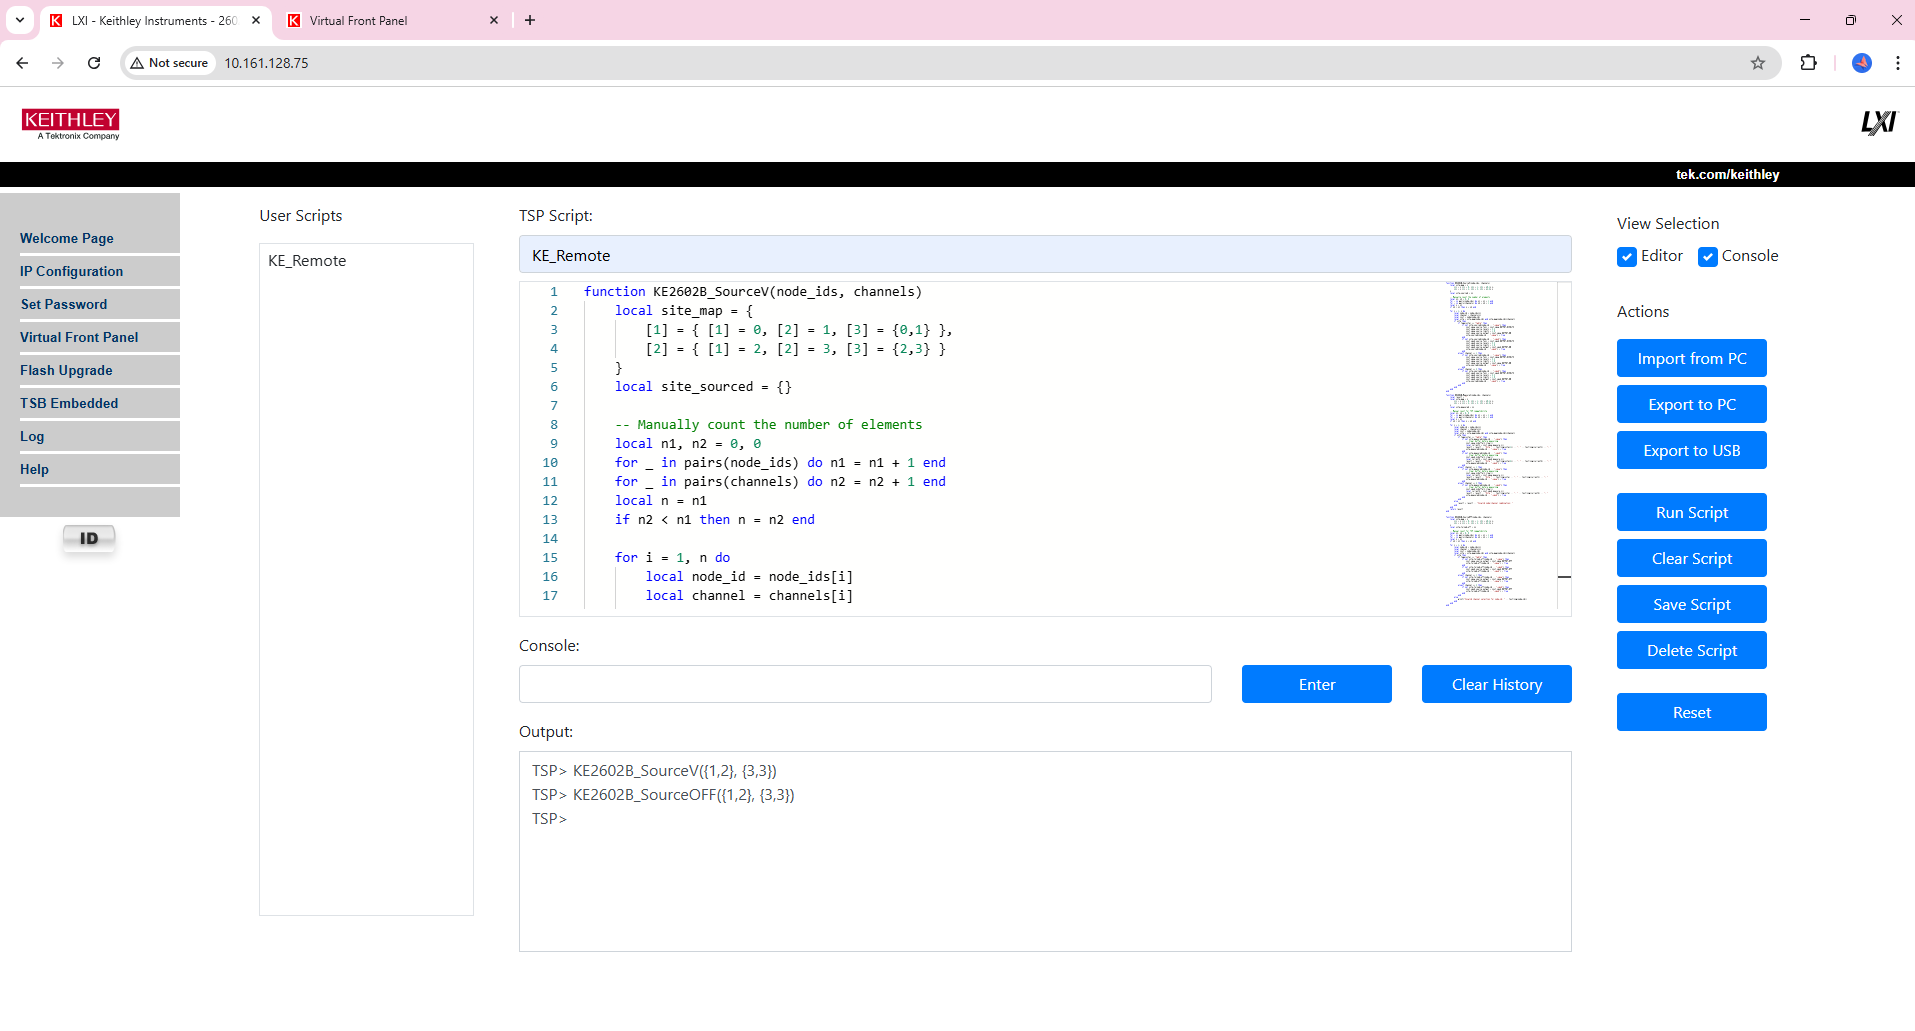Switch to the Virtual Front Panel tab

(390, 20)
